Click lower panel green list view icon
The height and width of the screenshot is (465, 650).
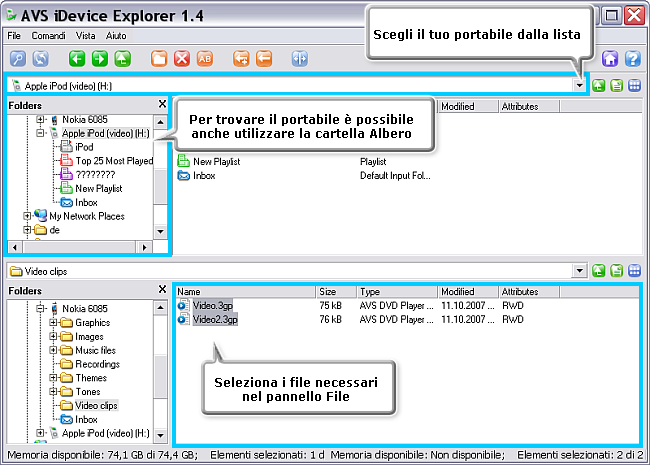(617, 271)
